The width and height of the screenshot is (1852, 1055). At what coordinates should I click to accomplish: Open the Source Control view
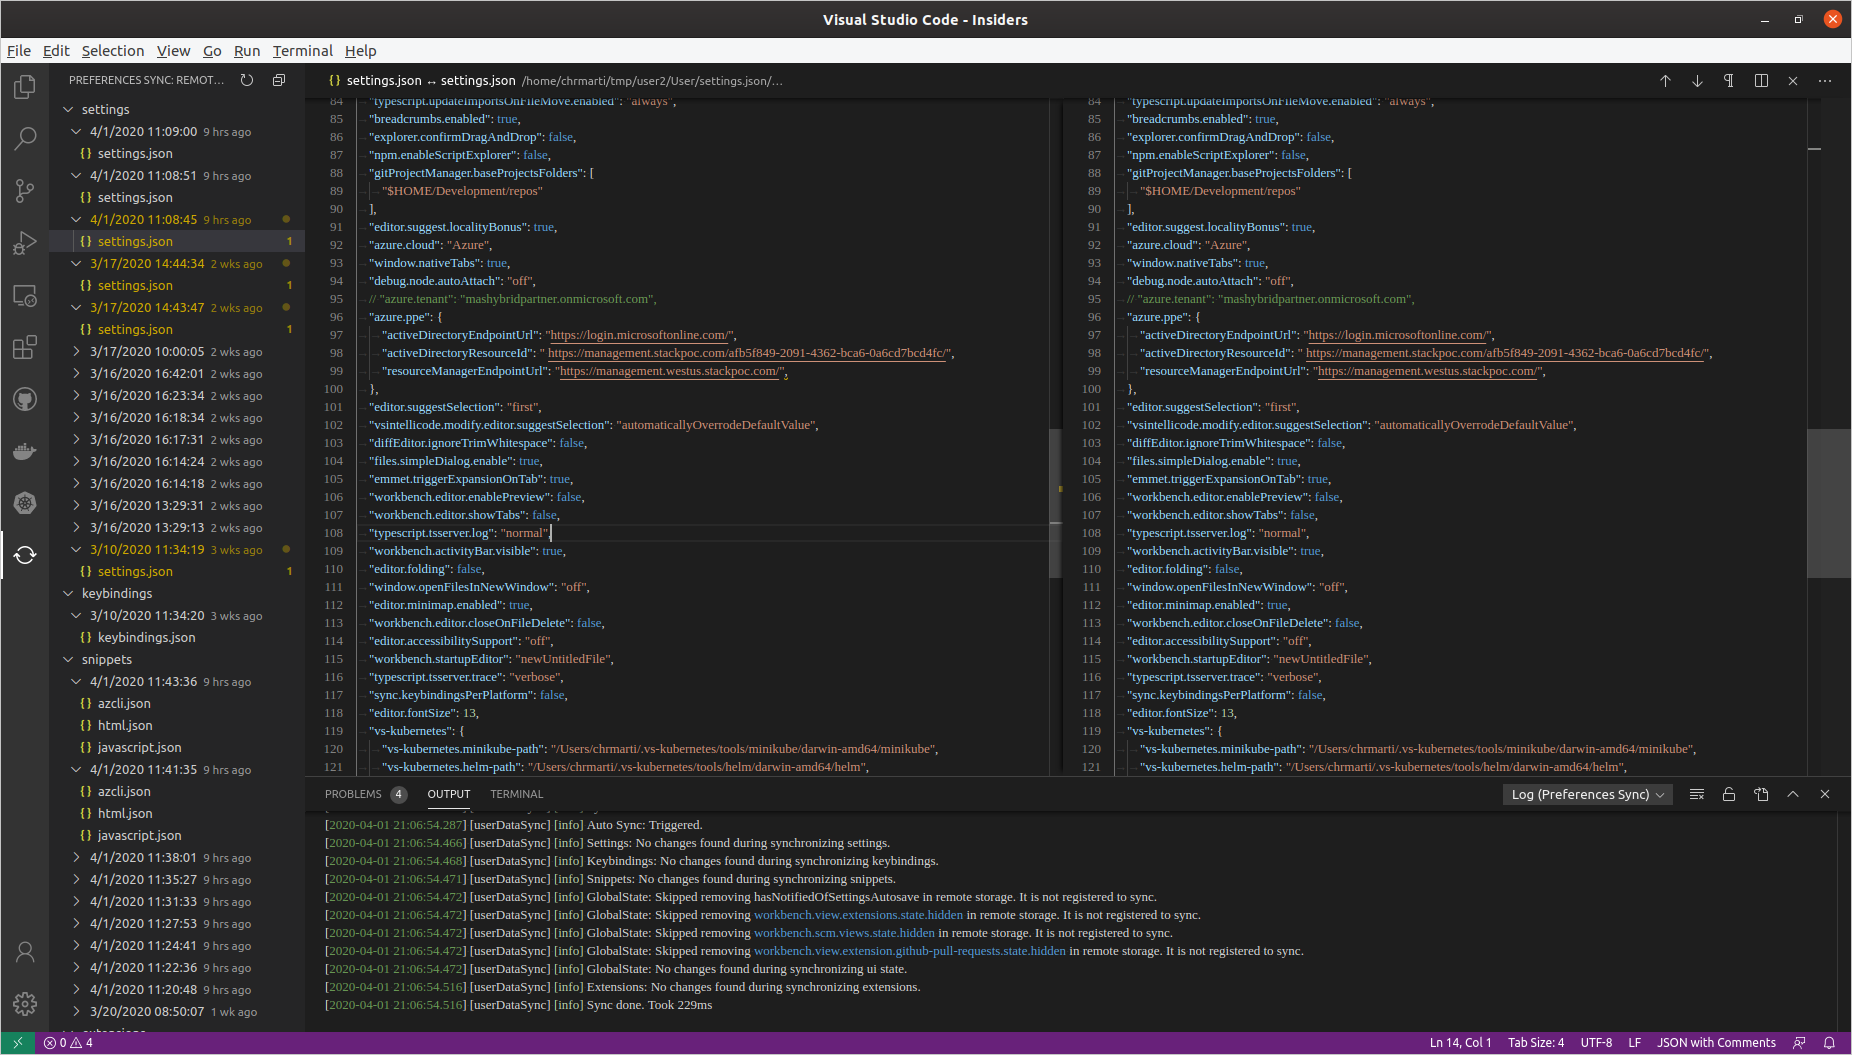(25, 190)
